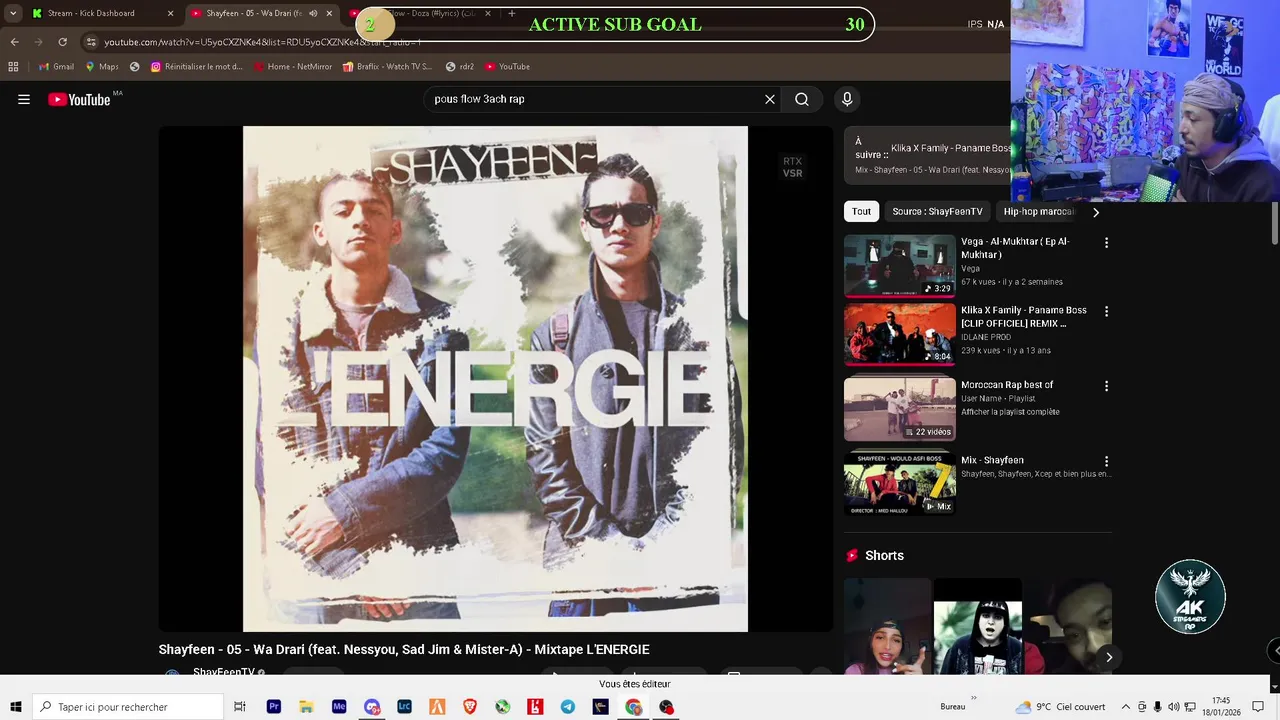Open the Chrome apps grid shortcut
The height and width of the screenshot is (720, 1280).
13,67
